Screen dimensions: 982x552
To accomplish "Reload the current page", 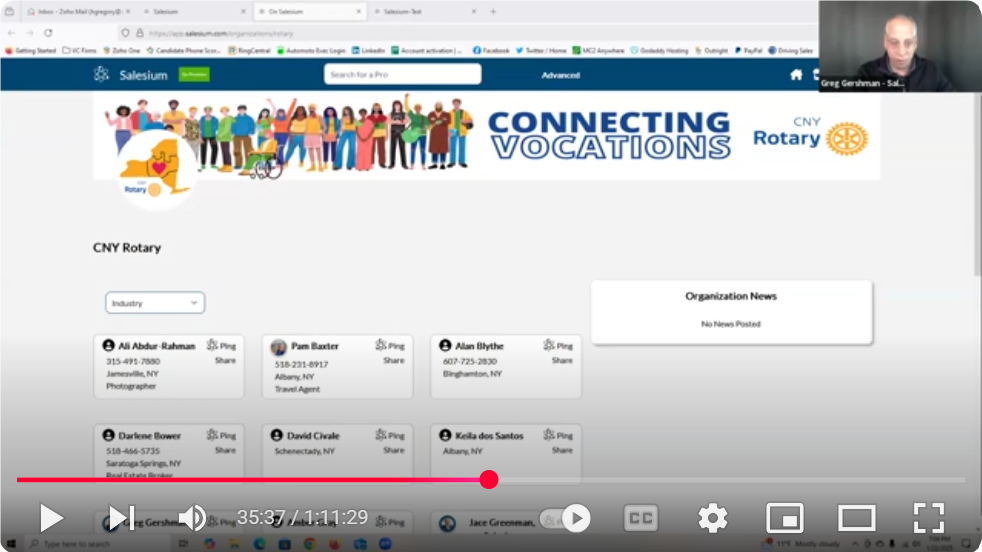I will click(48, 33).
